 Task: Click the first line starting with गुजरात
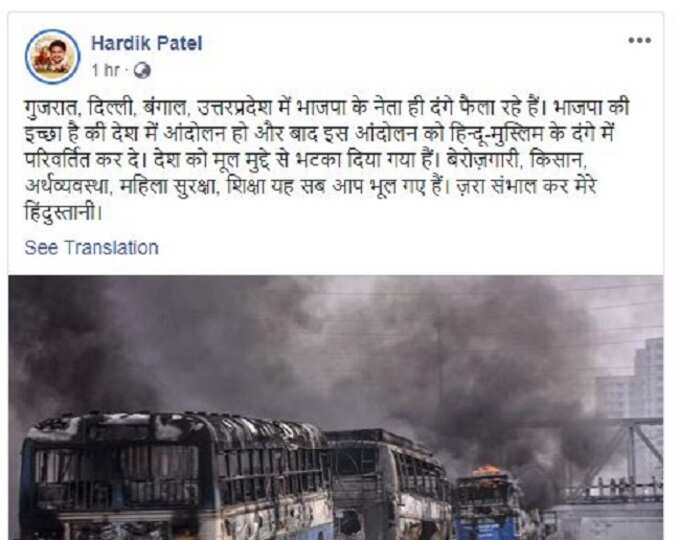pos(327,108)
